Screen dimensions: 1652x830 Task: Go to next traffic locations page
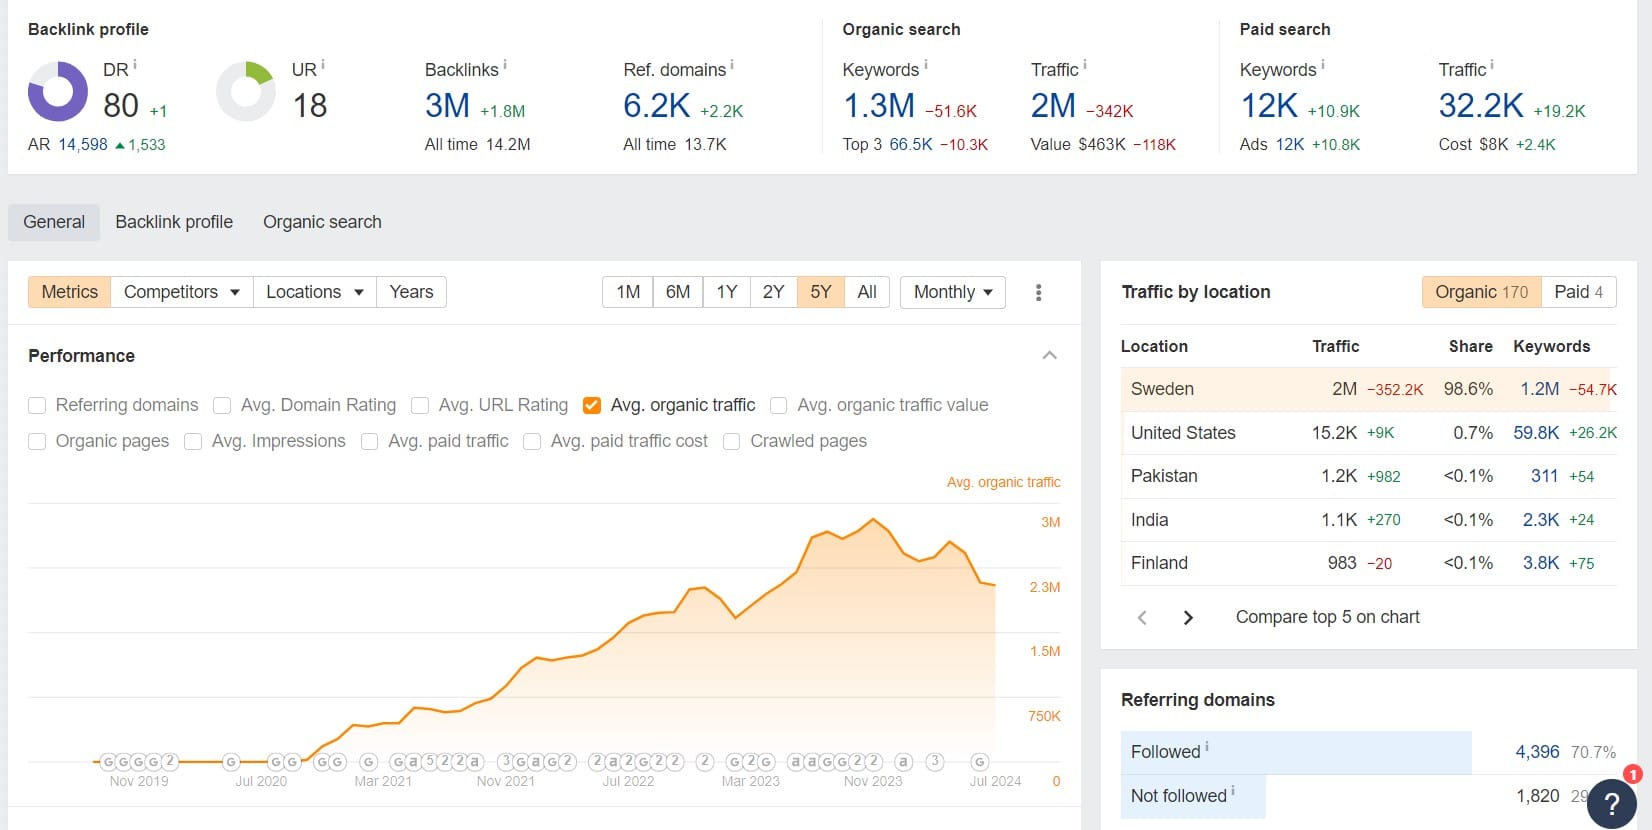coord(1188,618)
